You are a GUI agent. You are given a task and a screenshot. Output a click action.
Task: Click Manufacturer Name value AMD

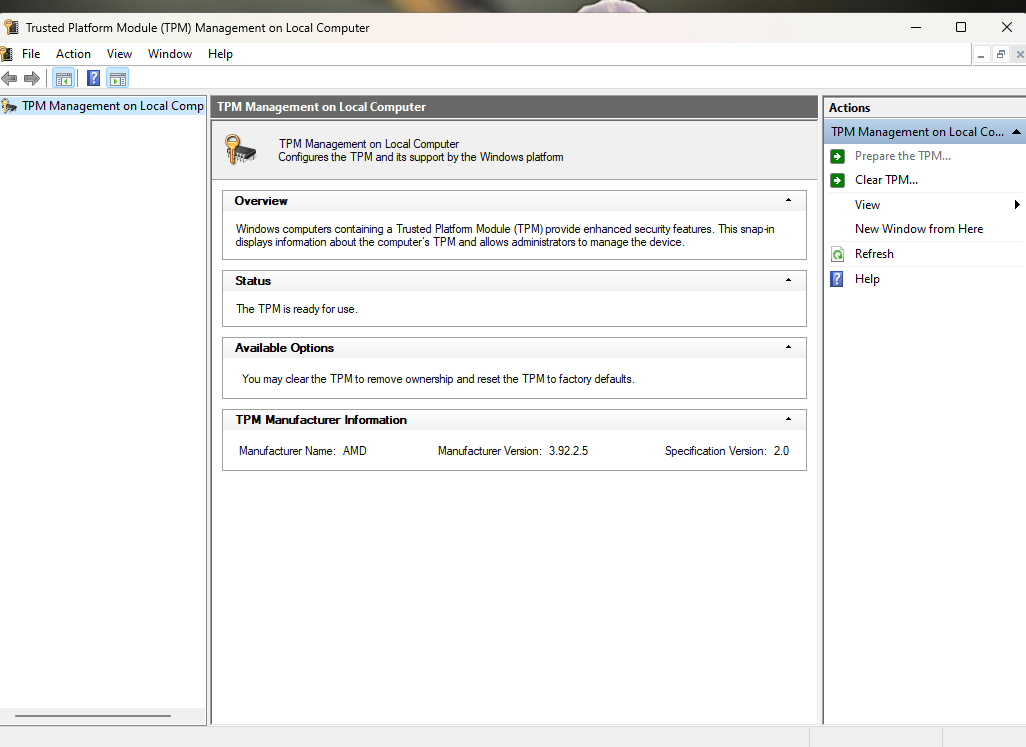[355, 451]
